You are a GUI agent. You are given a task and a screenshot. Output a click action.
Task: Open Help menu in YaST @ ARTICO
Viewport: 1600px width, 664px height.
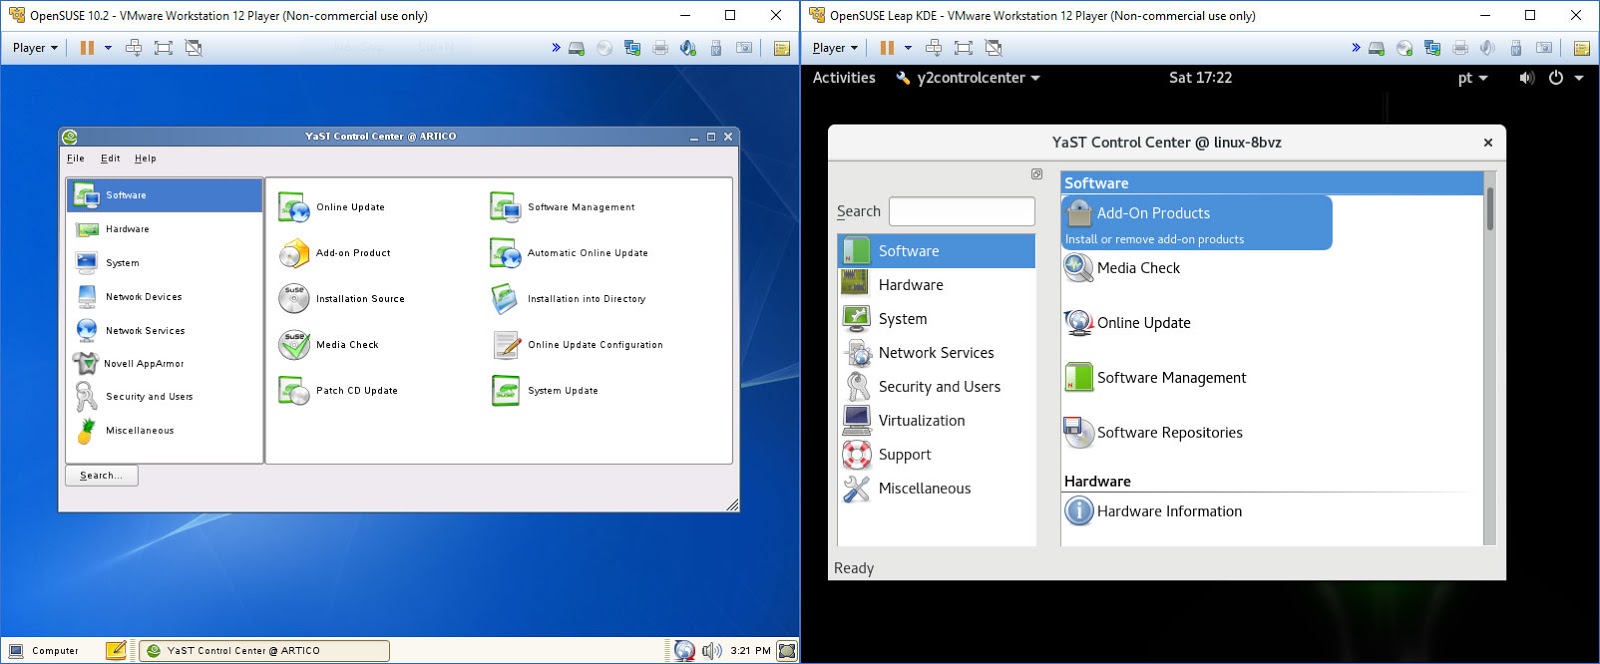145,158
